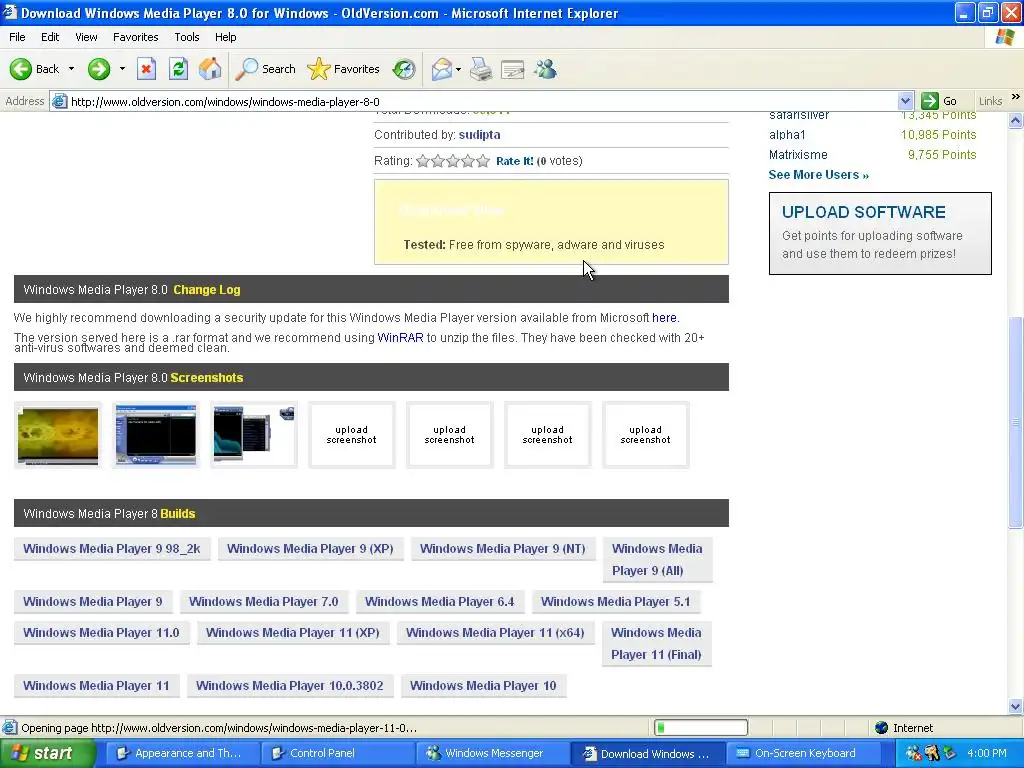Open Favorites star toolbar button
1024x768 pixels.
344,69
